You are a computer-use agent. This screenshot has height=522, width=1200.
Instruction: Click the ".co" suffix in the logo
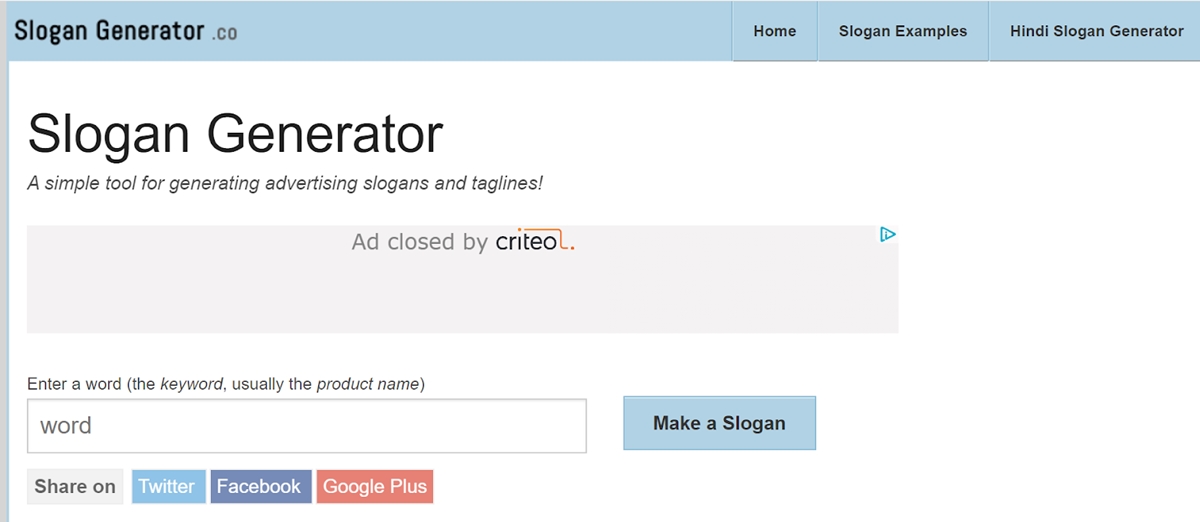(225, 33)
